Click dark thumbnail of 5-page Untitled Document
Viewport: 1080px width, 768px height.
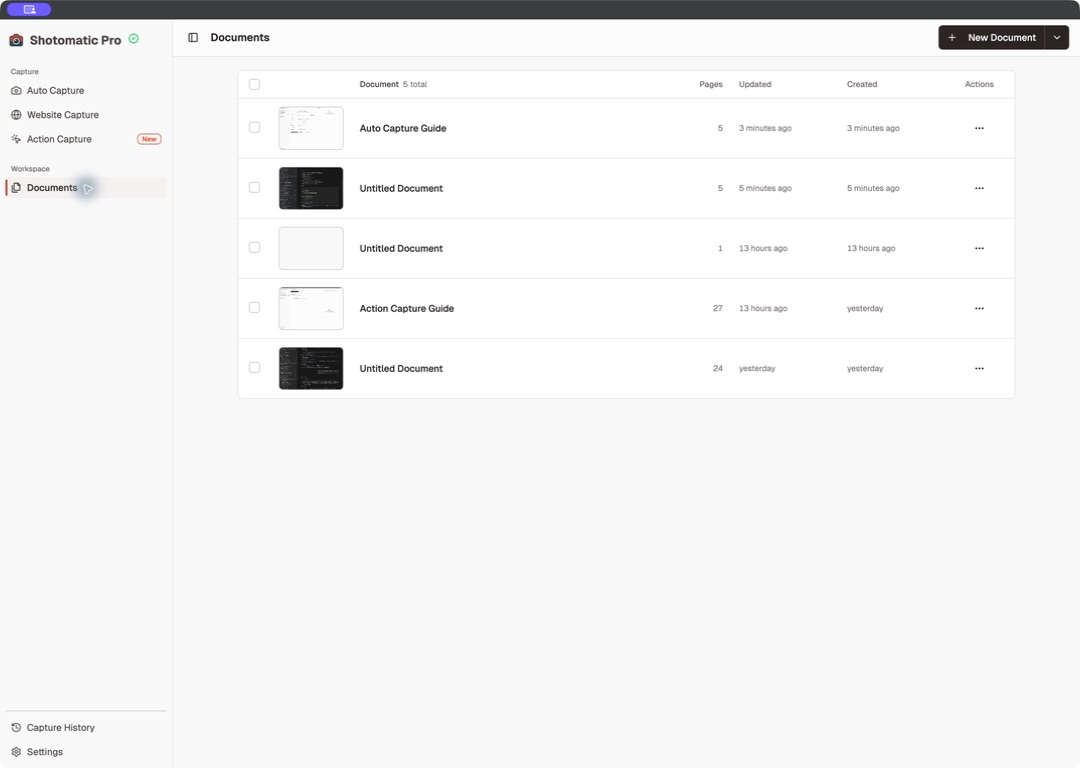click(x=311, y=188)
